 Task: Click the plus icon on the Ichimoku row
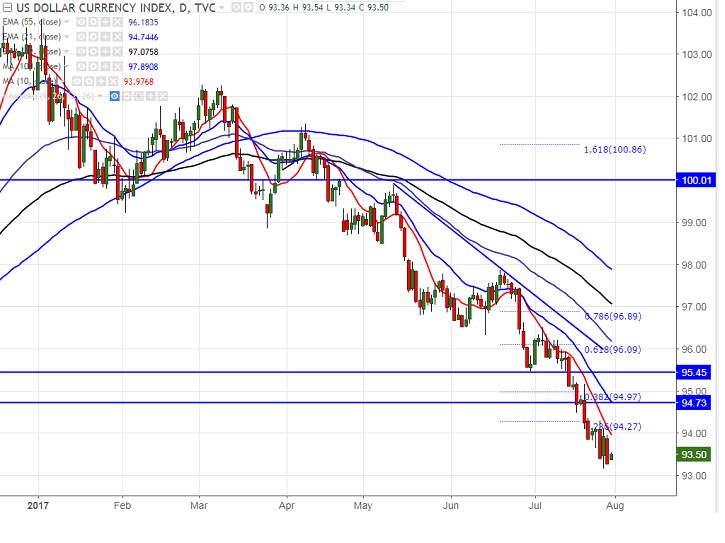(x=151, y=96)
